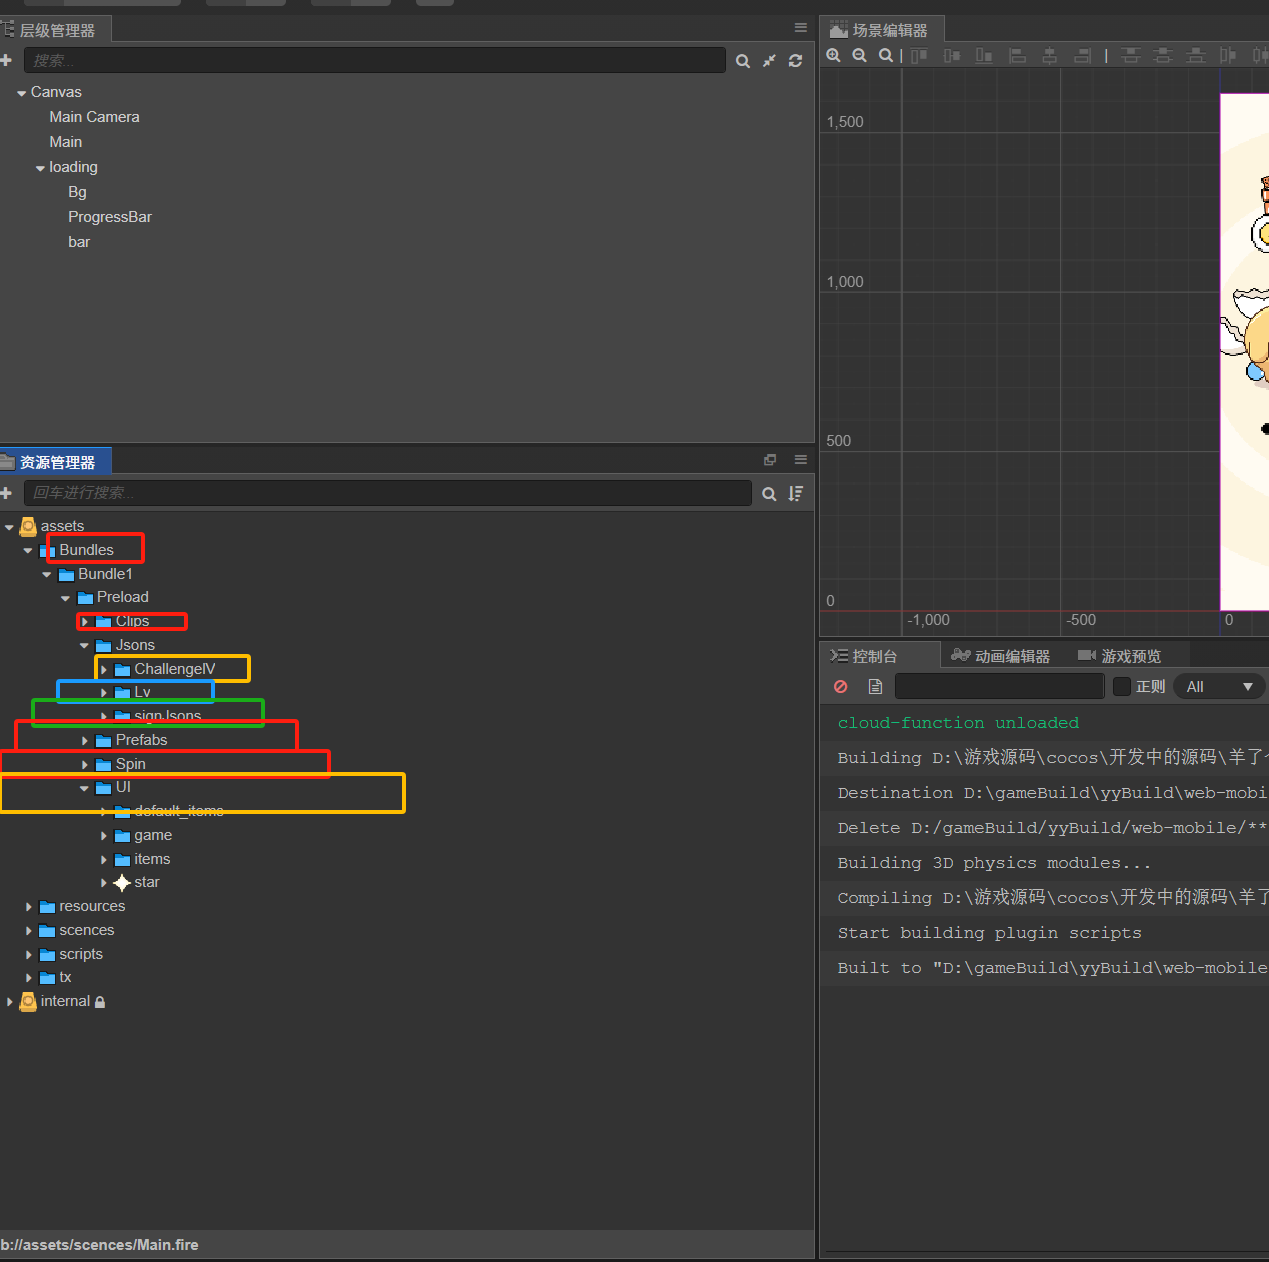
Task: Switch to the 资源管理器 tab
Action: point(55,462)
